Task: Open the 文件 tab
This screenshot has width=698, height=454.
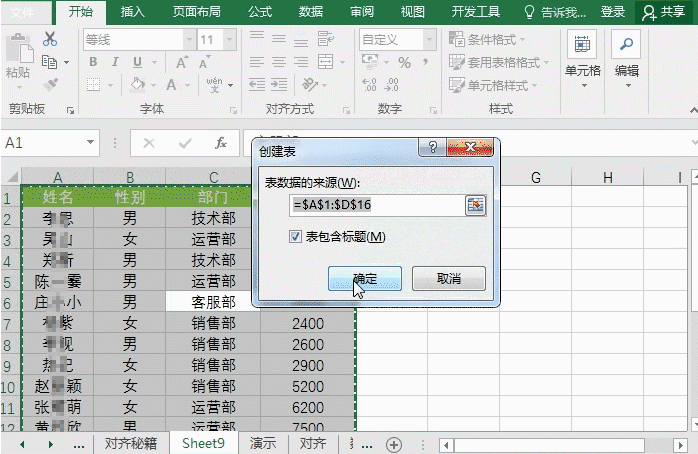Action: (x=21, y=12)
